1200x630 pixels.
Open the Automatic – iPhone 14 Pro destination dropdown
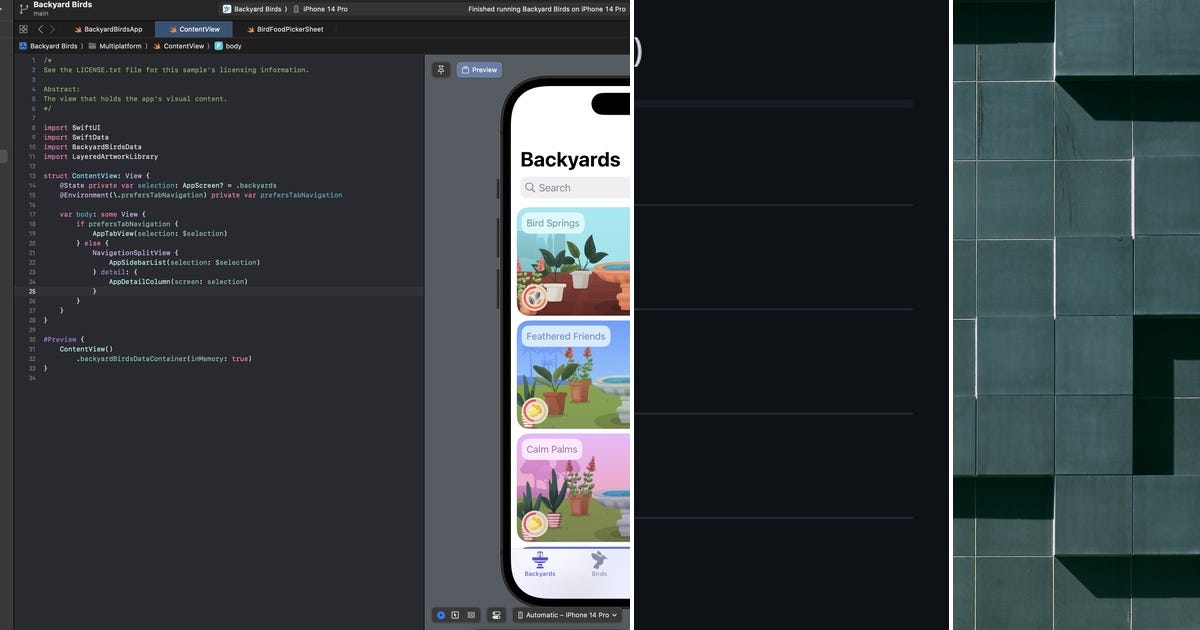567,615
